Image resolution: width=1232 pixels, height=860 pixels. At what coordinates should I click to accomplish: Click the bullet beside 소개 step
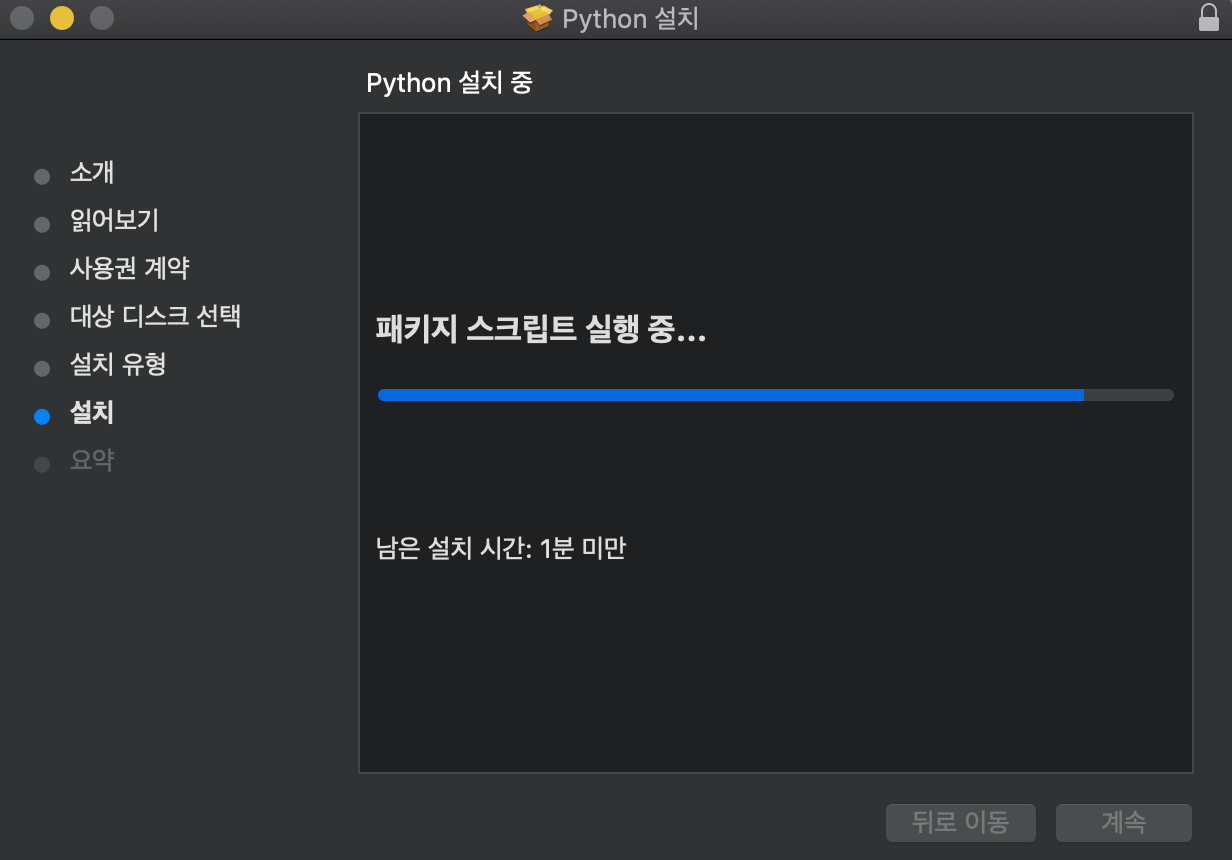coord(42,177)
